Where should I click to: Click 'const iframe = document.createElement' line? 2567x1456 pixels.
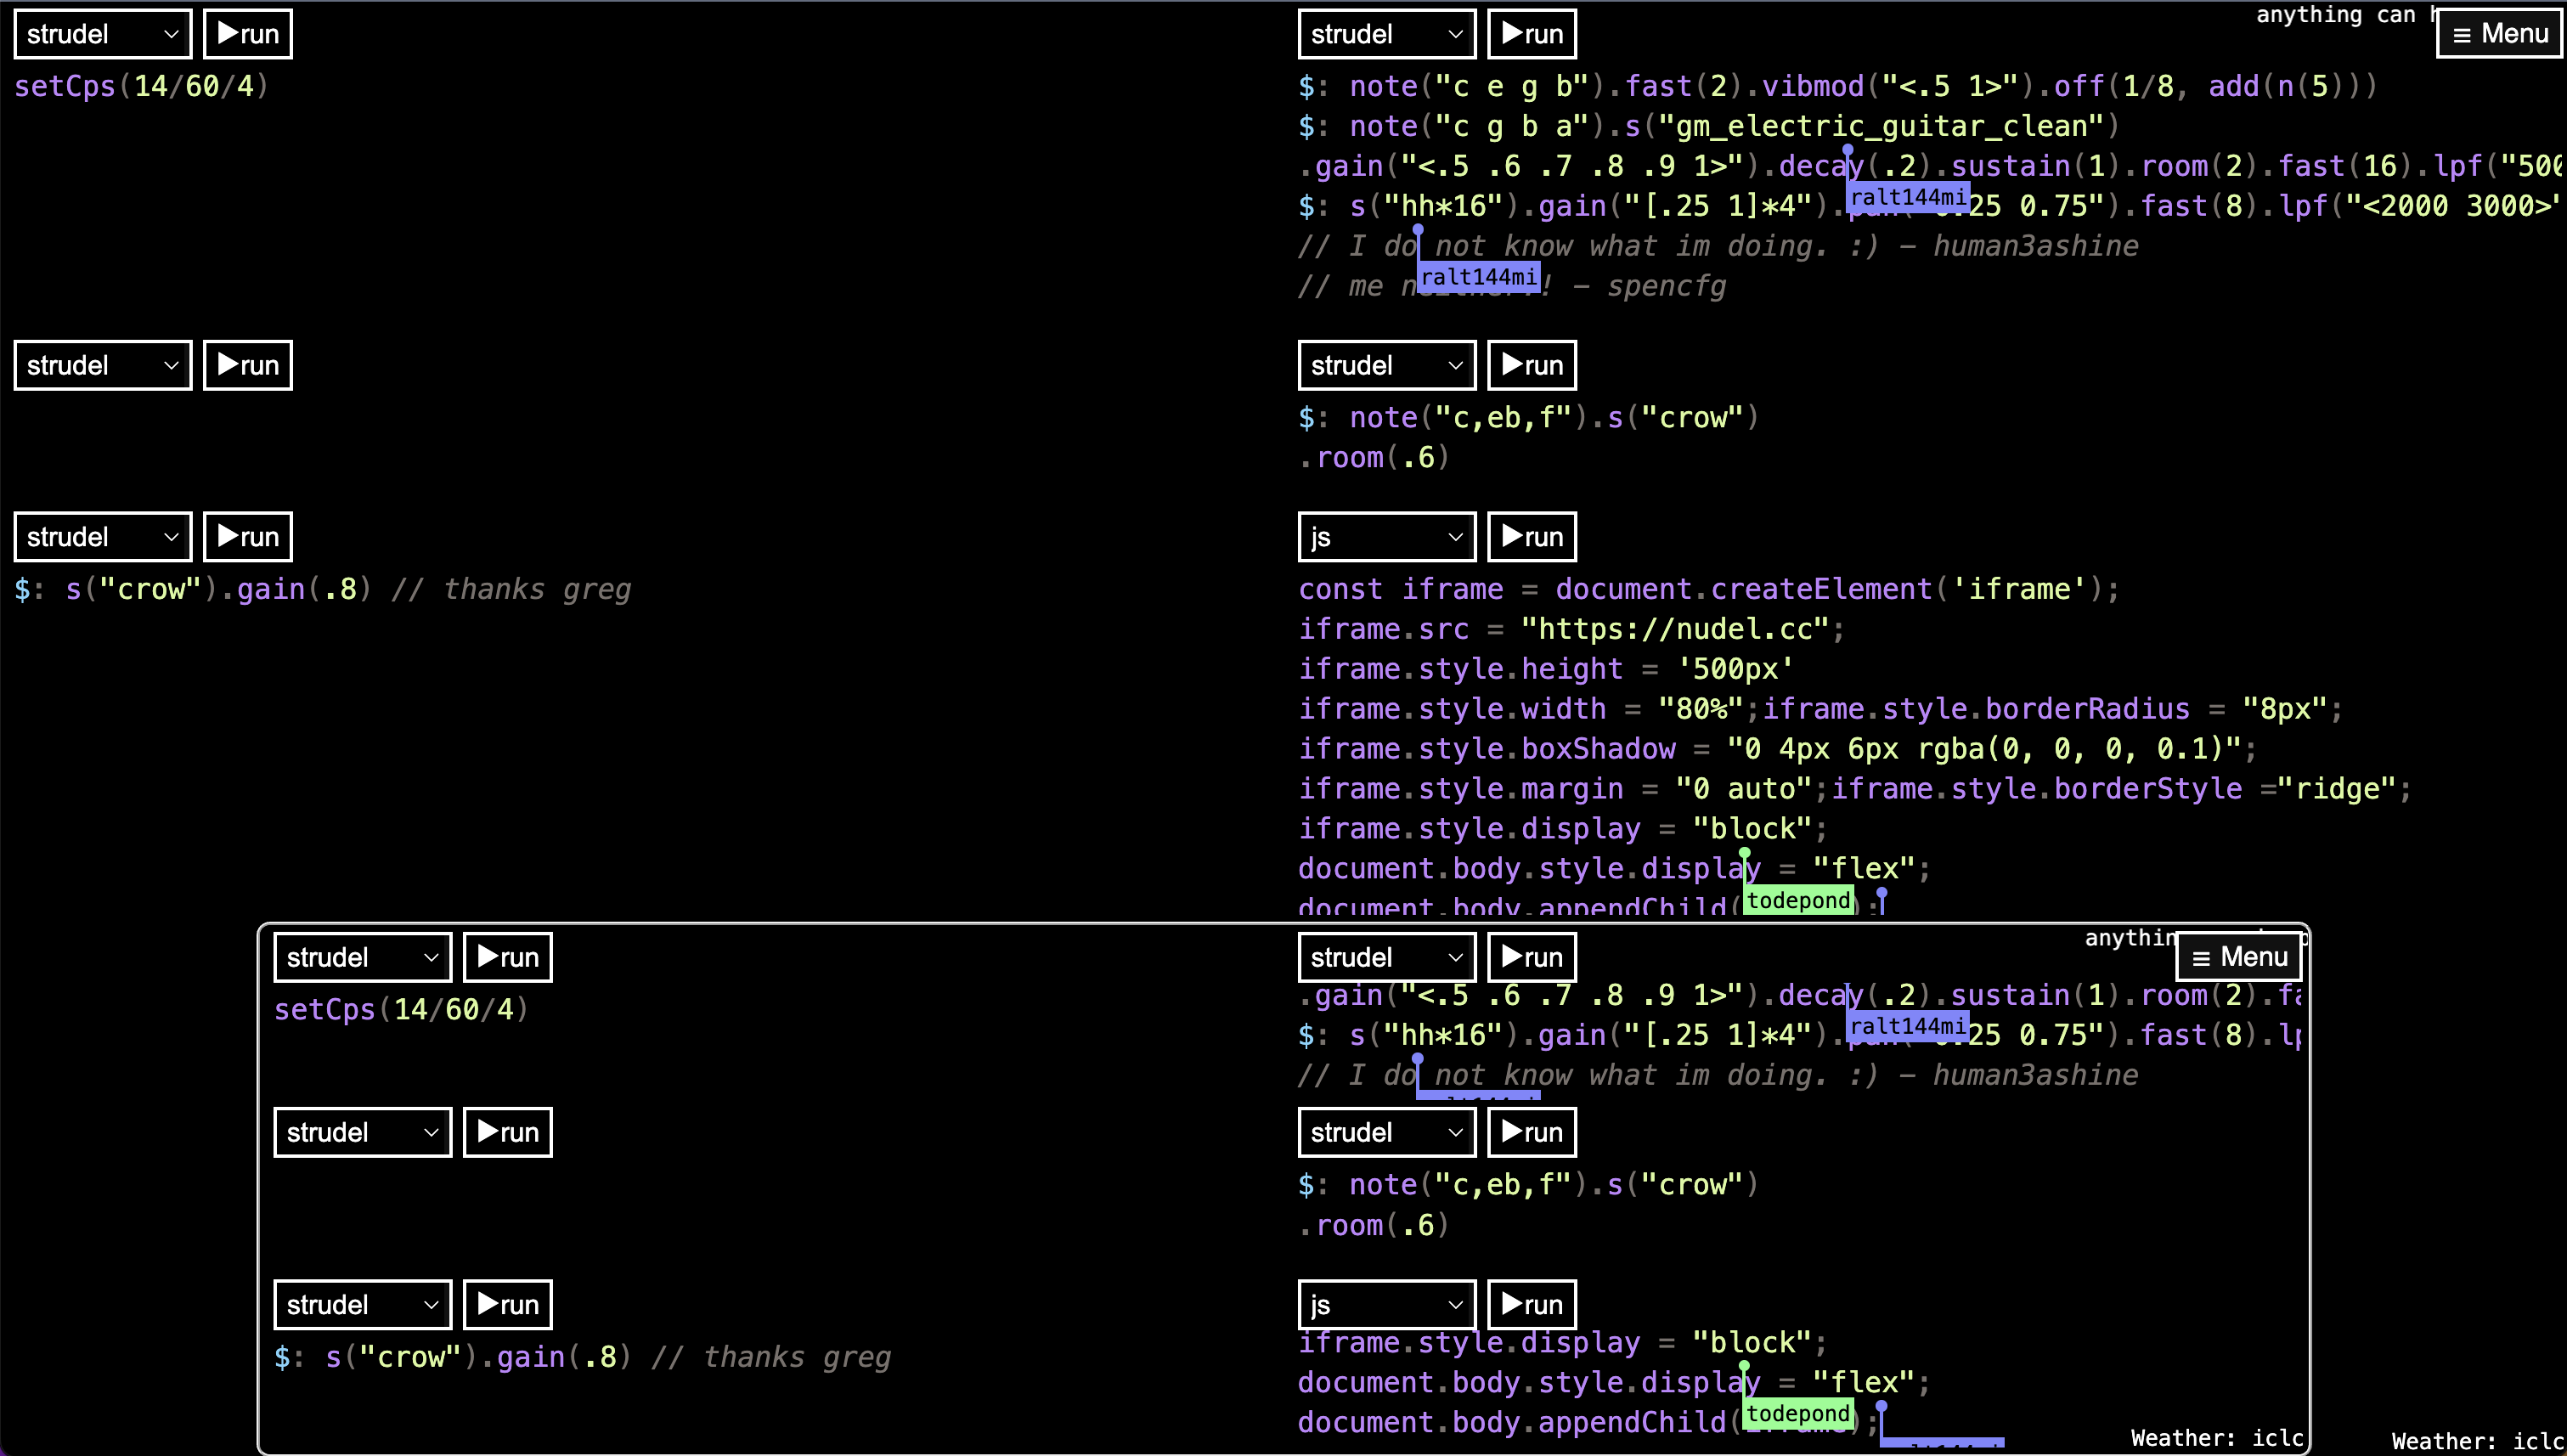1709,589
